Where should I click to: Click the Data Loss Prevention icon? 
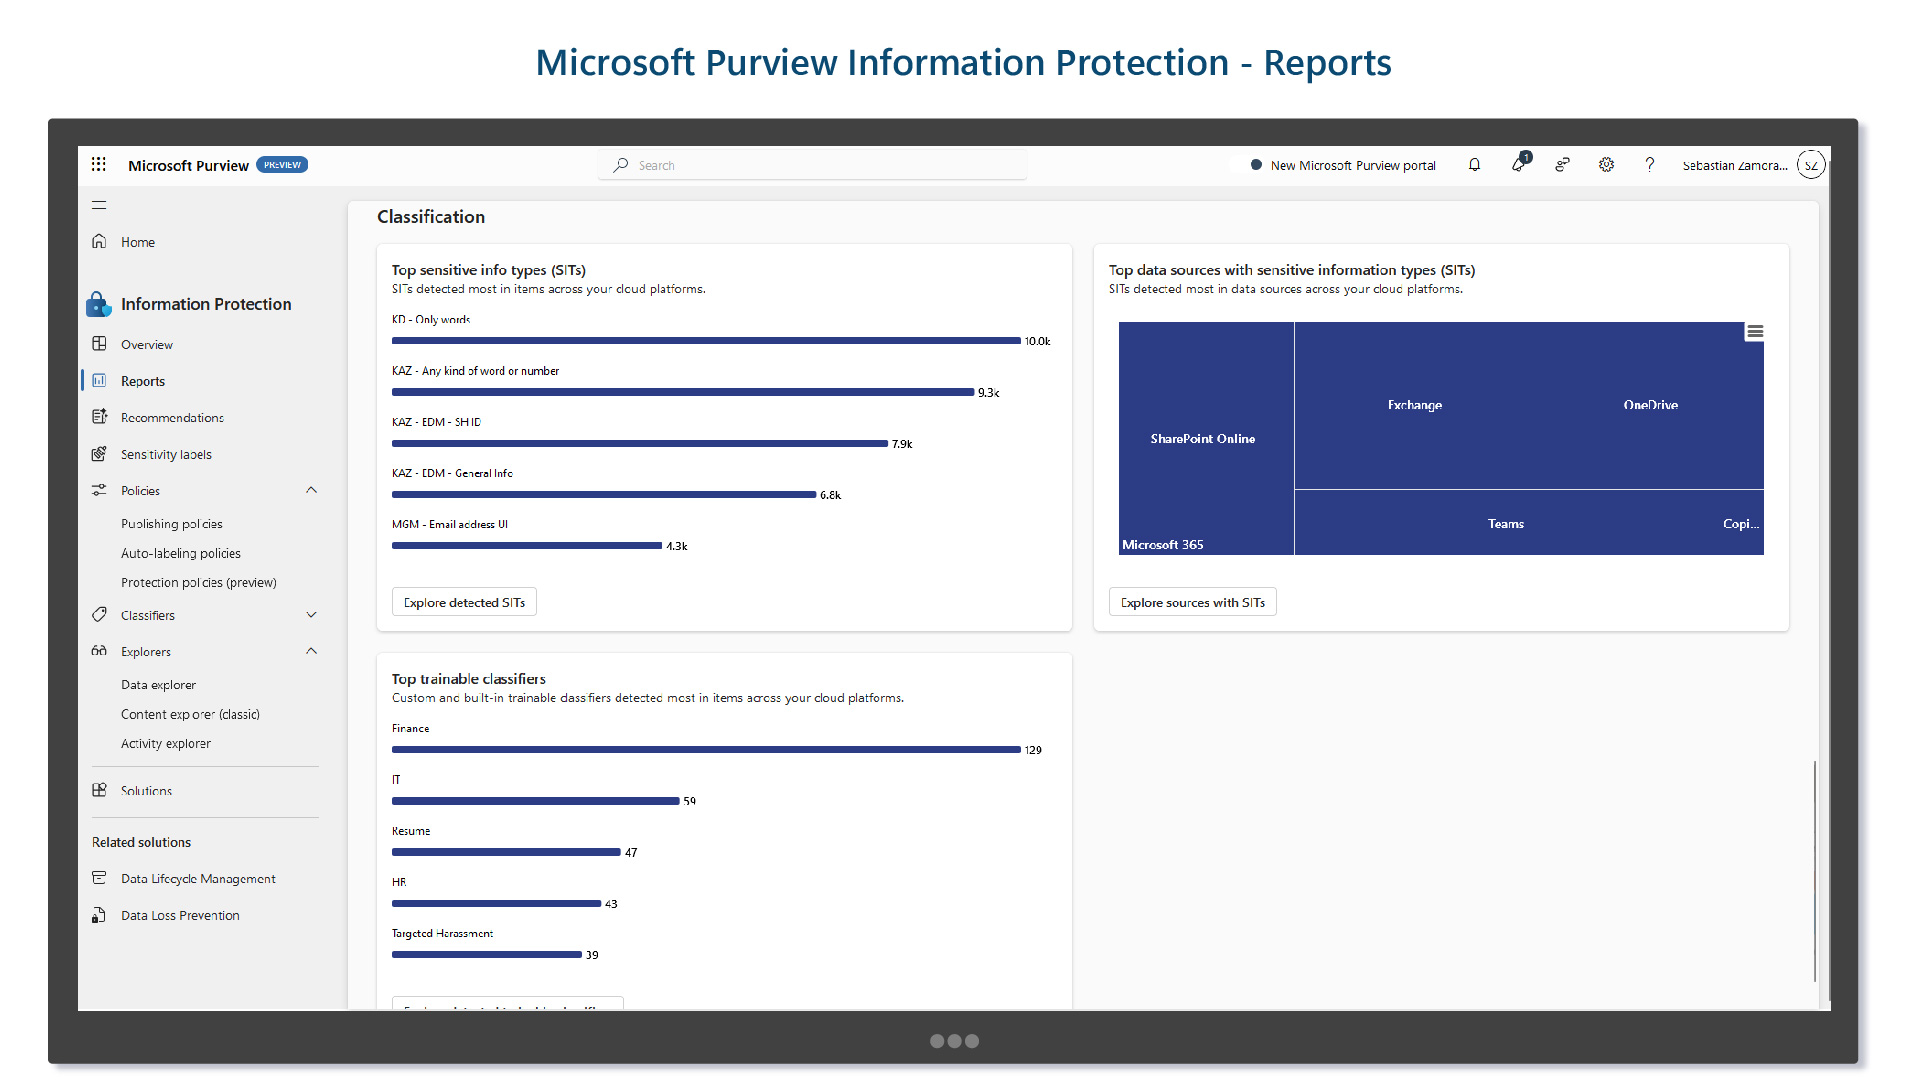click(99, 915)
